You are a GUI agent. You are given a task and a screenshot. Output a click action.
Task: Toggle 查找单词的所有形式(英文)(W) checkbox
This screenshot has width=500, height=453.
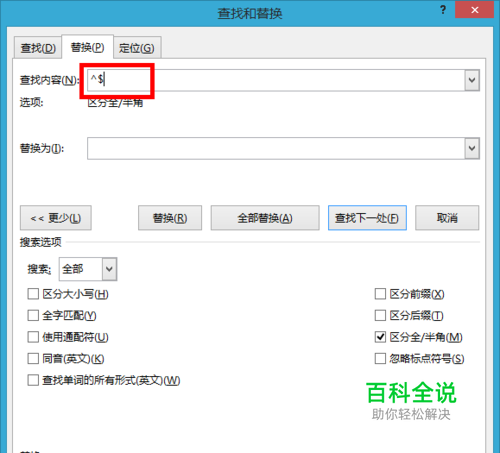33,380
